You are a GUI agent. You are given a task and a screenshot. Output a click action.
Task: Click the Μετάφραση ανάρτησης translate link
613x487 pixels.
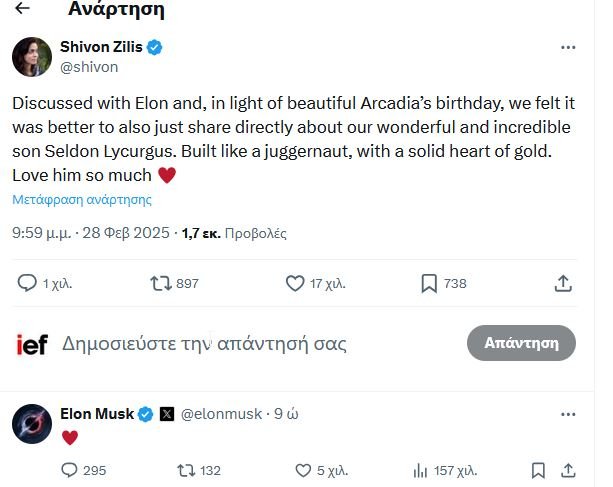(82, 199)
